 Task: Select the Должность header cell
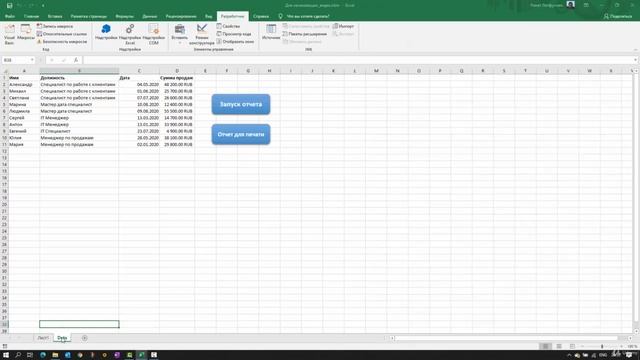tap(79, 78)
